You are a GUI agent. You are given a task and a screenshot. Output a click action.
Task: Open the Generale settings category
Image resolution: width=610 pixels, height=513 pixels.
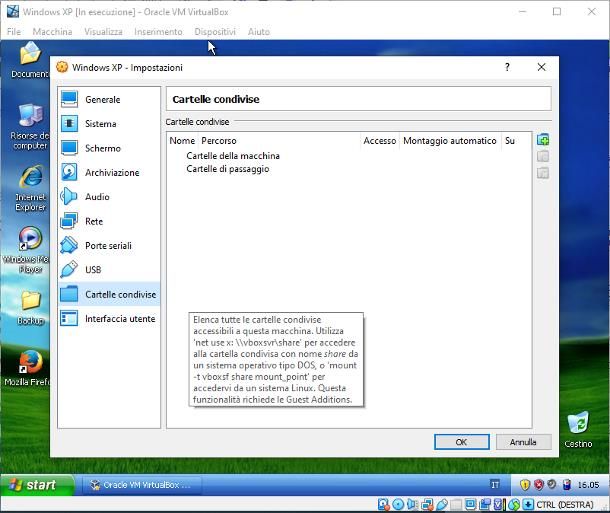coord(109,100)
